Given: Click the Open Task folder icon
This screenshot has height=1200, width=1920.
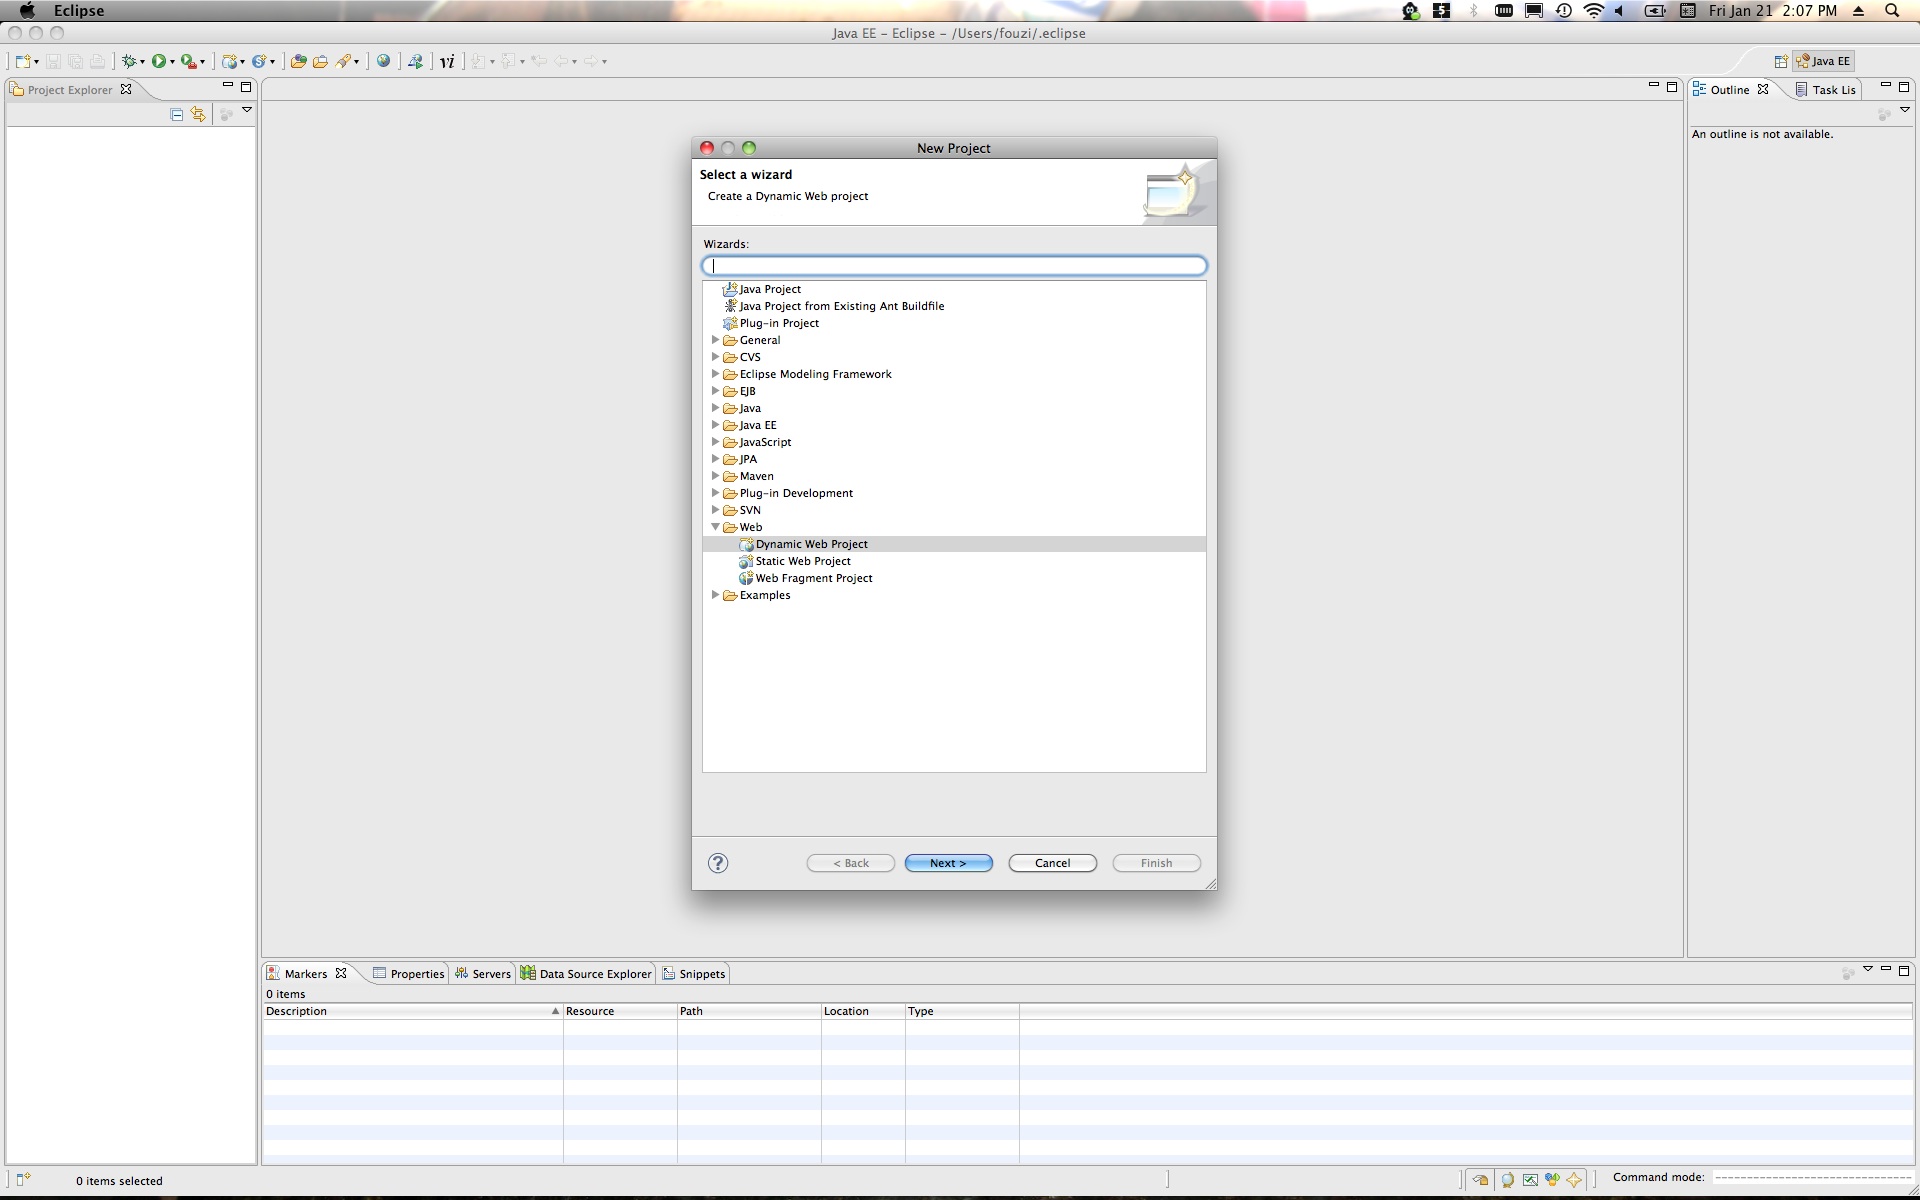Looking at the screenshot, I should click(320, 61).
